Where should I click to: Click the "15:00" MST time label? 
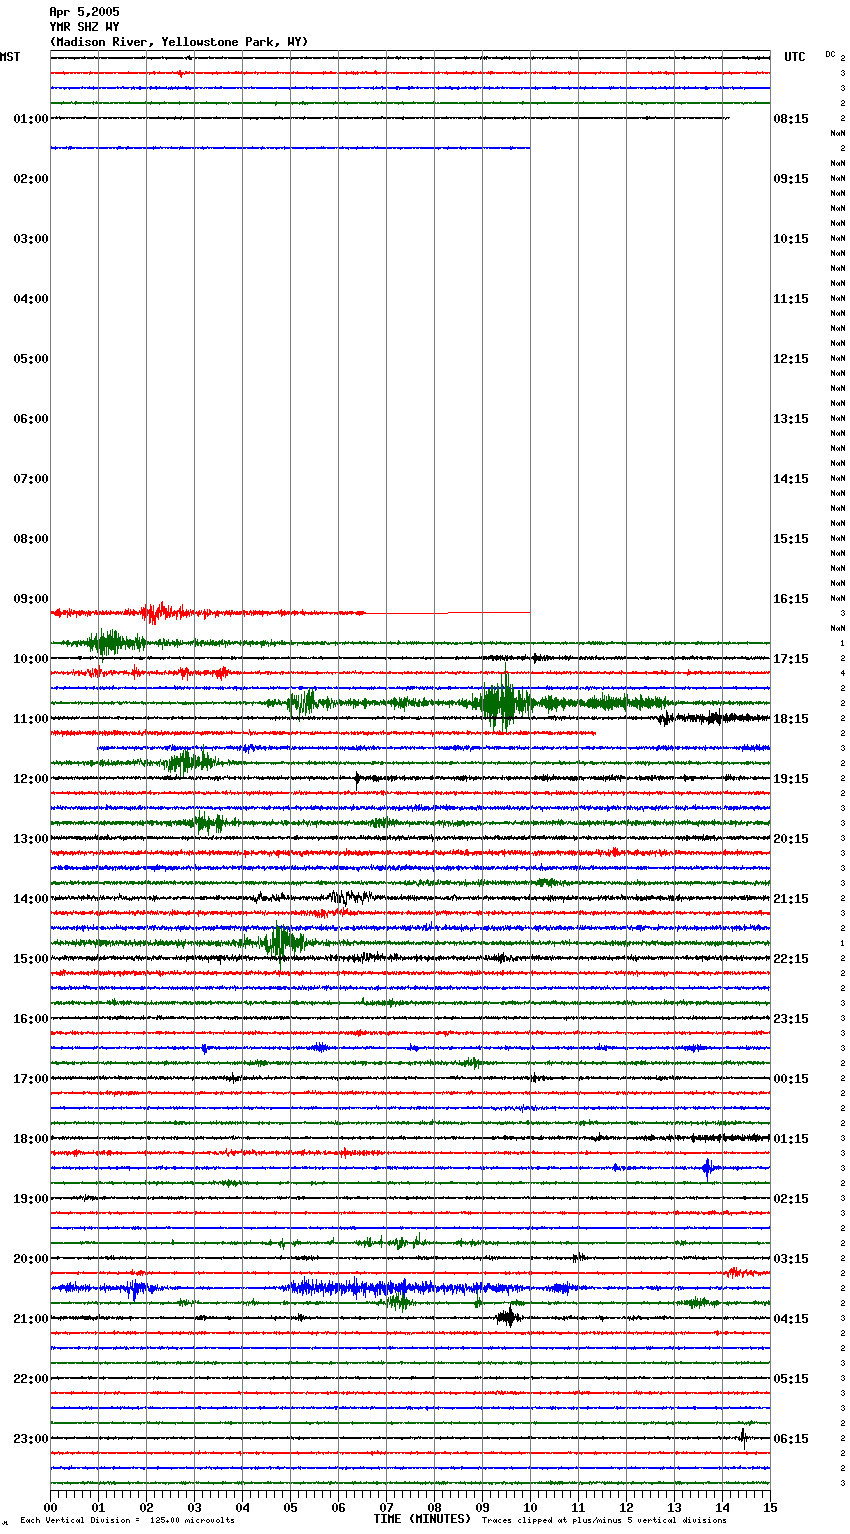(x=31, y=959)
